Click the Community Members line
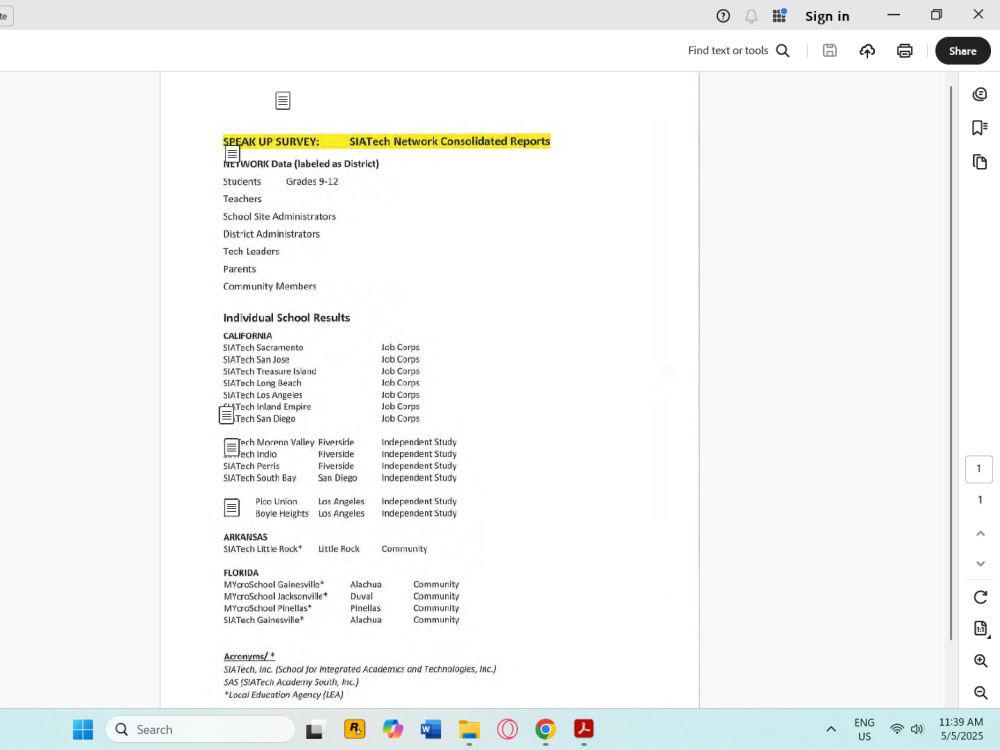 (x=269, y=286)
